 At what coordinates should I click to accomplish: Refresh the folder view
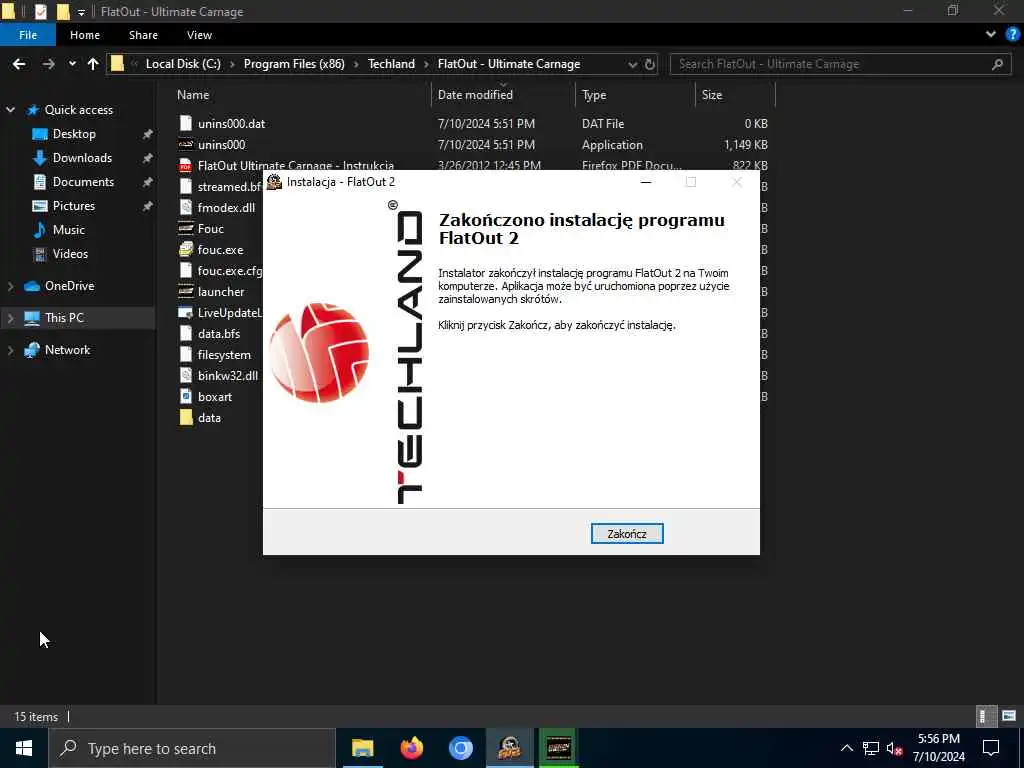click(649, 64)
